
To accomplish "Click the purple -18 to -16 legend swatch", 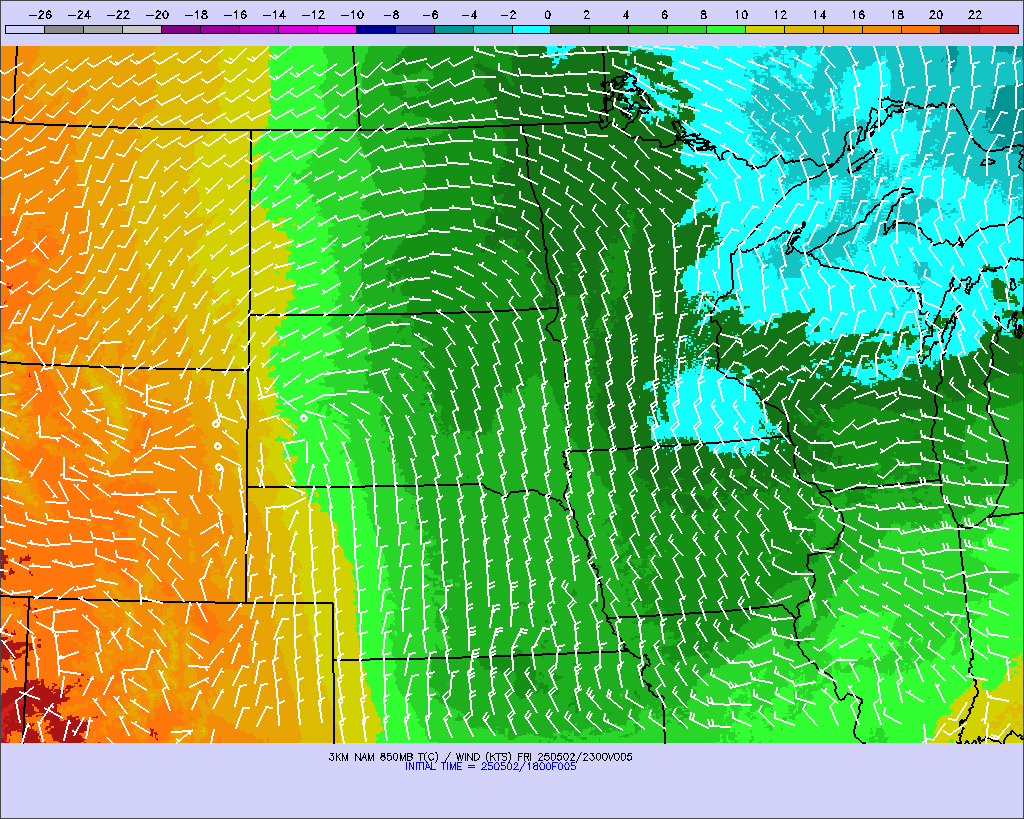I will pyautogui.click(x=220, y=29).
